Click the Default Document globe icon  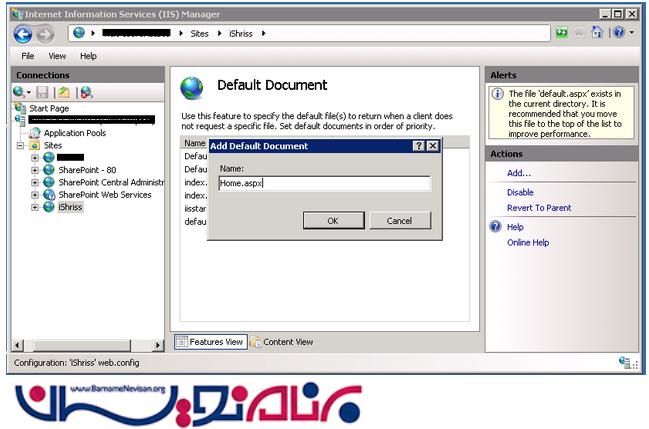point(192,88)
